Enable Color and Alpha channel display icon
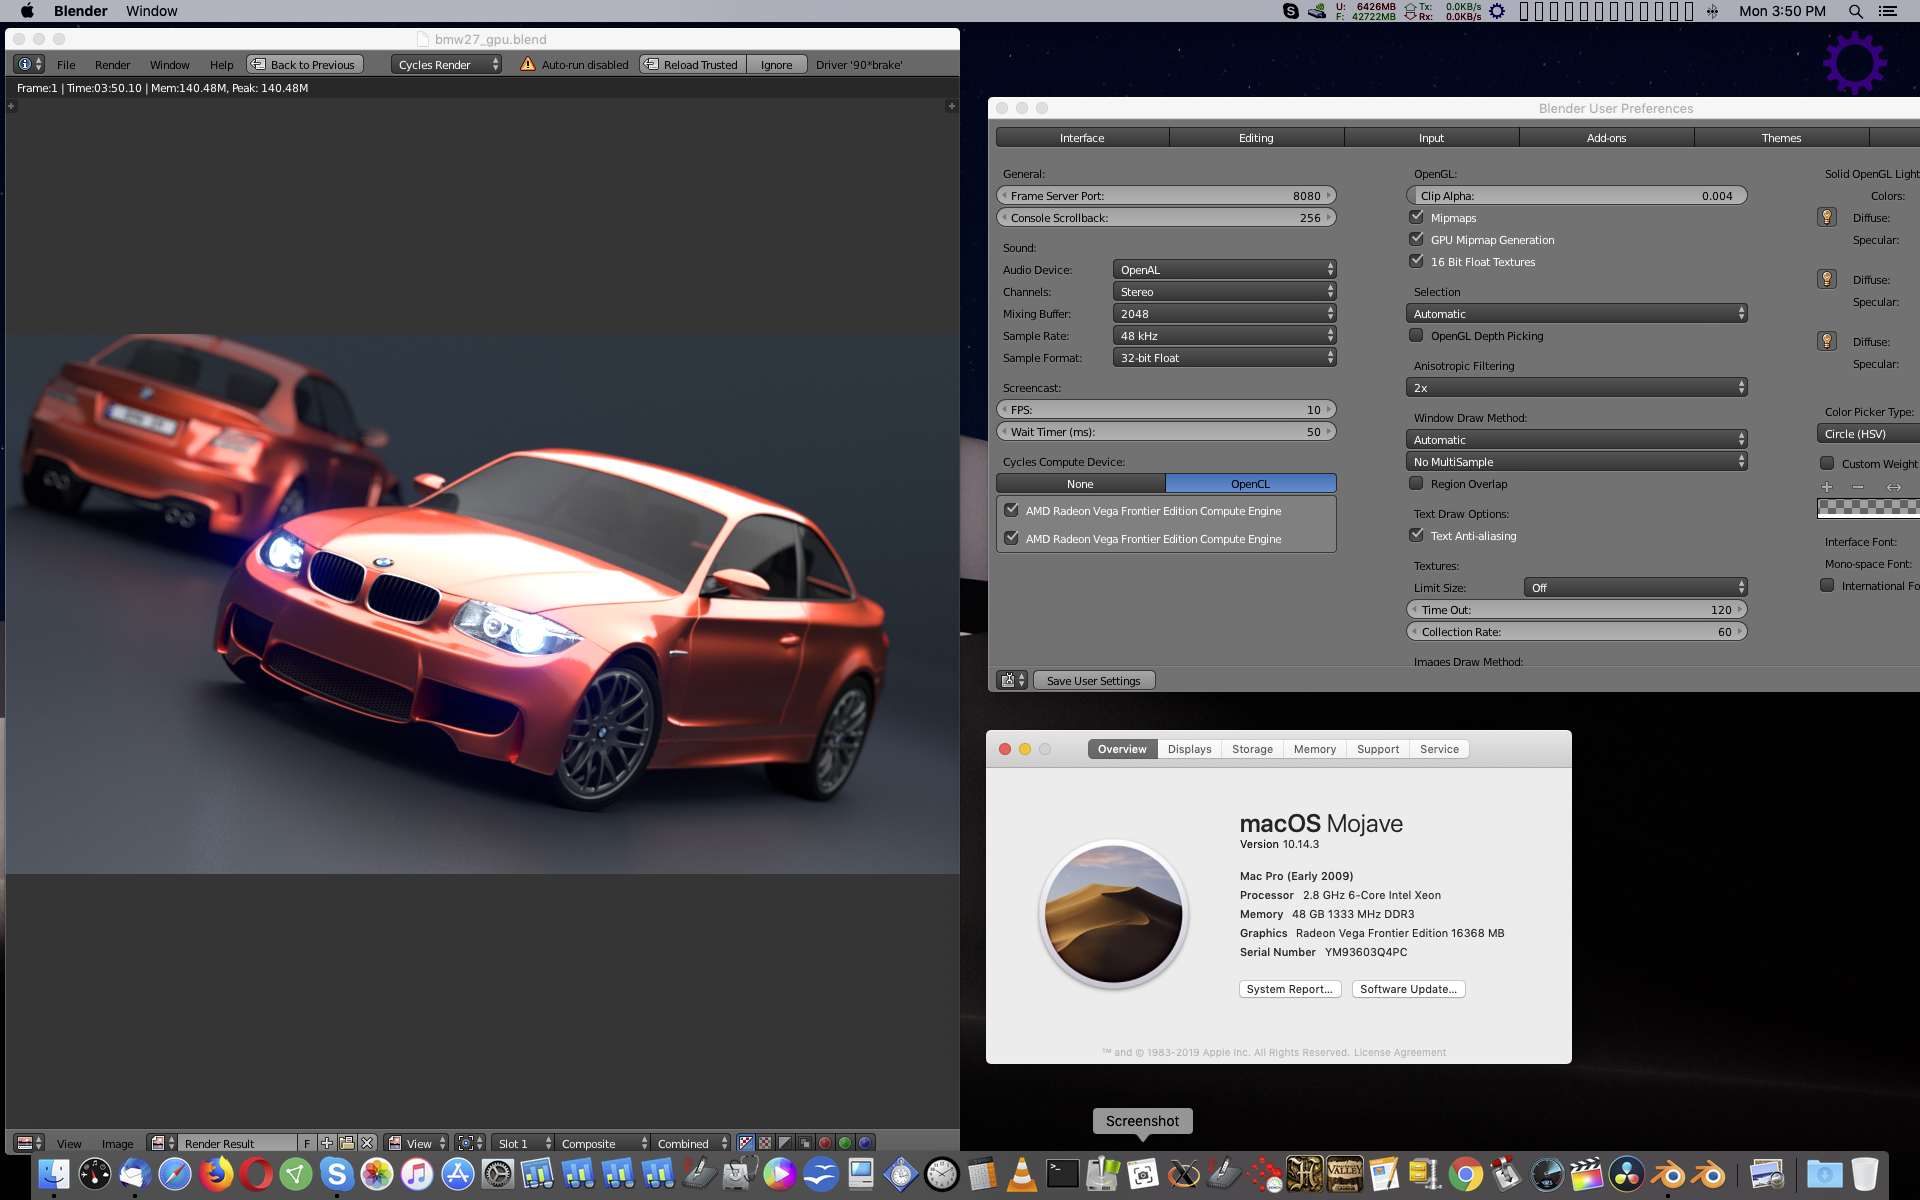 coord(745,1143)
